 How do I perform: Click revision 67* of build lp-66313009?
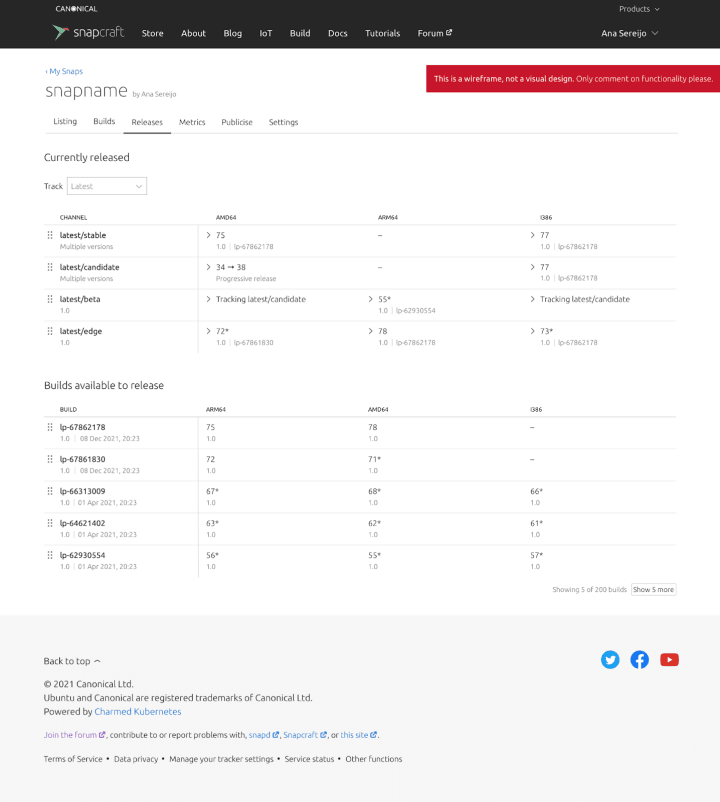[212, 491]
